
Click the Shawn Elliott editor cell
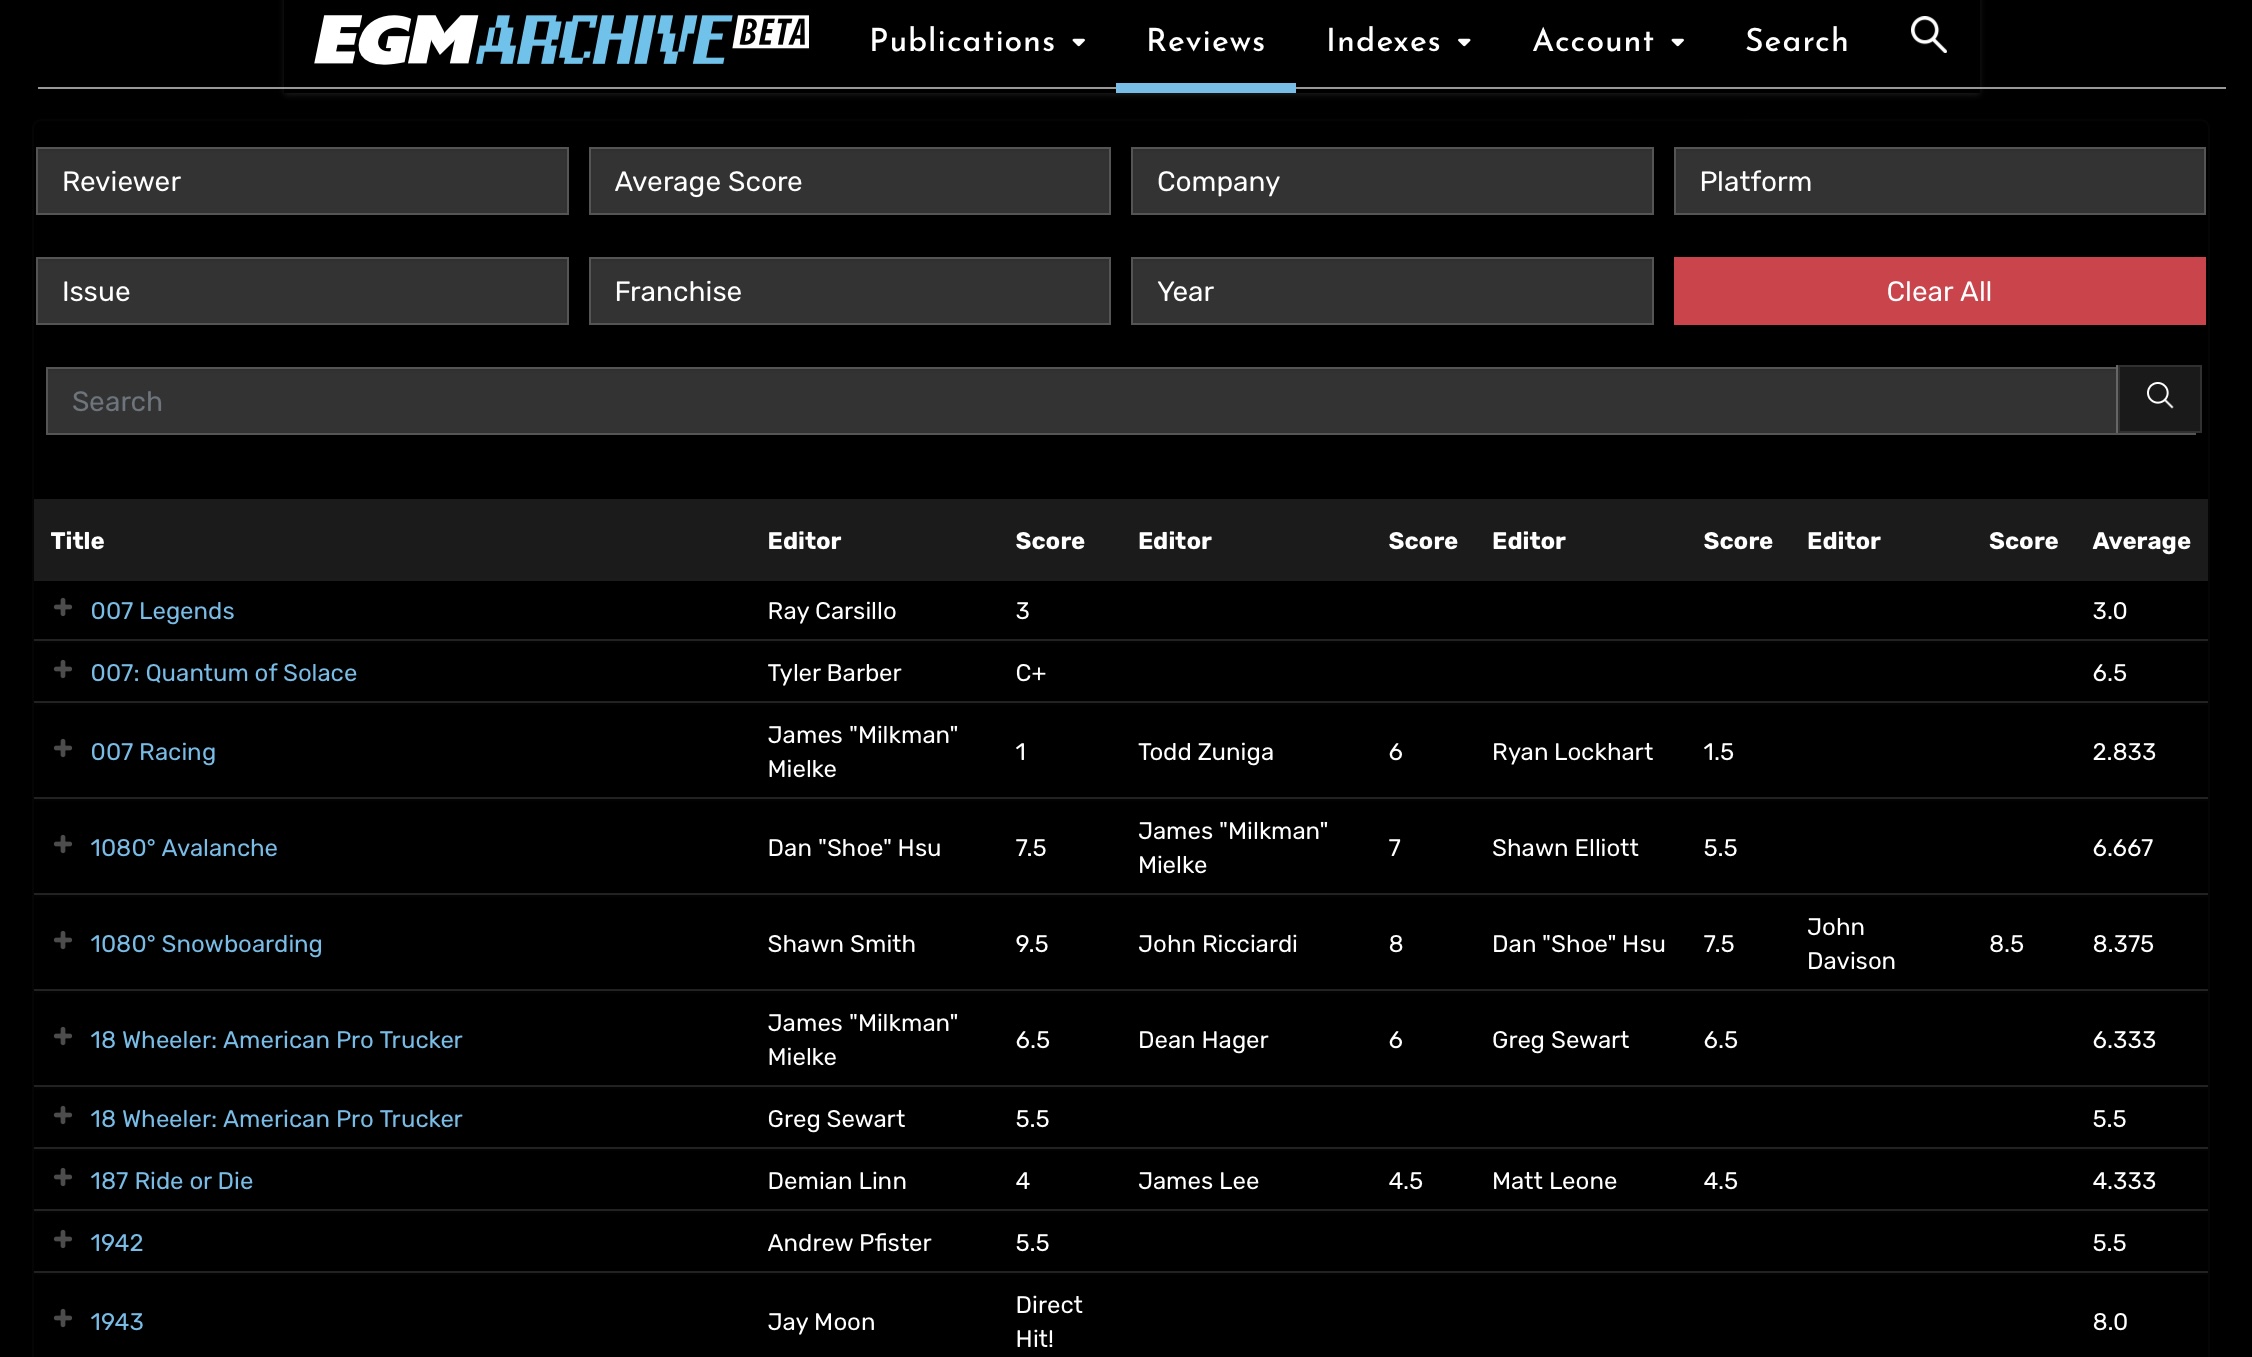click(x=1565, y=848)
